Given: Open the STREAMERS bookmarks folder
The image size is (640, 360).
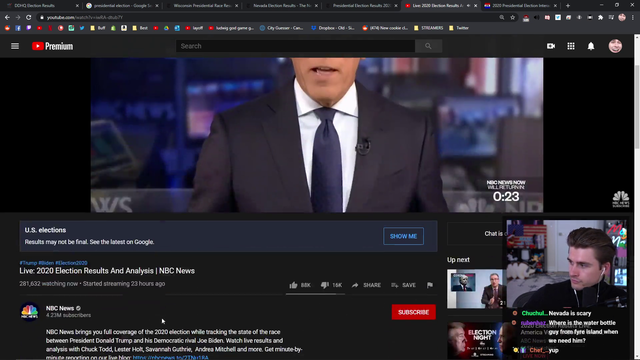Looking at the screenshot, I should coord(428,28).
